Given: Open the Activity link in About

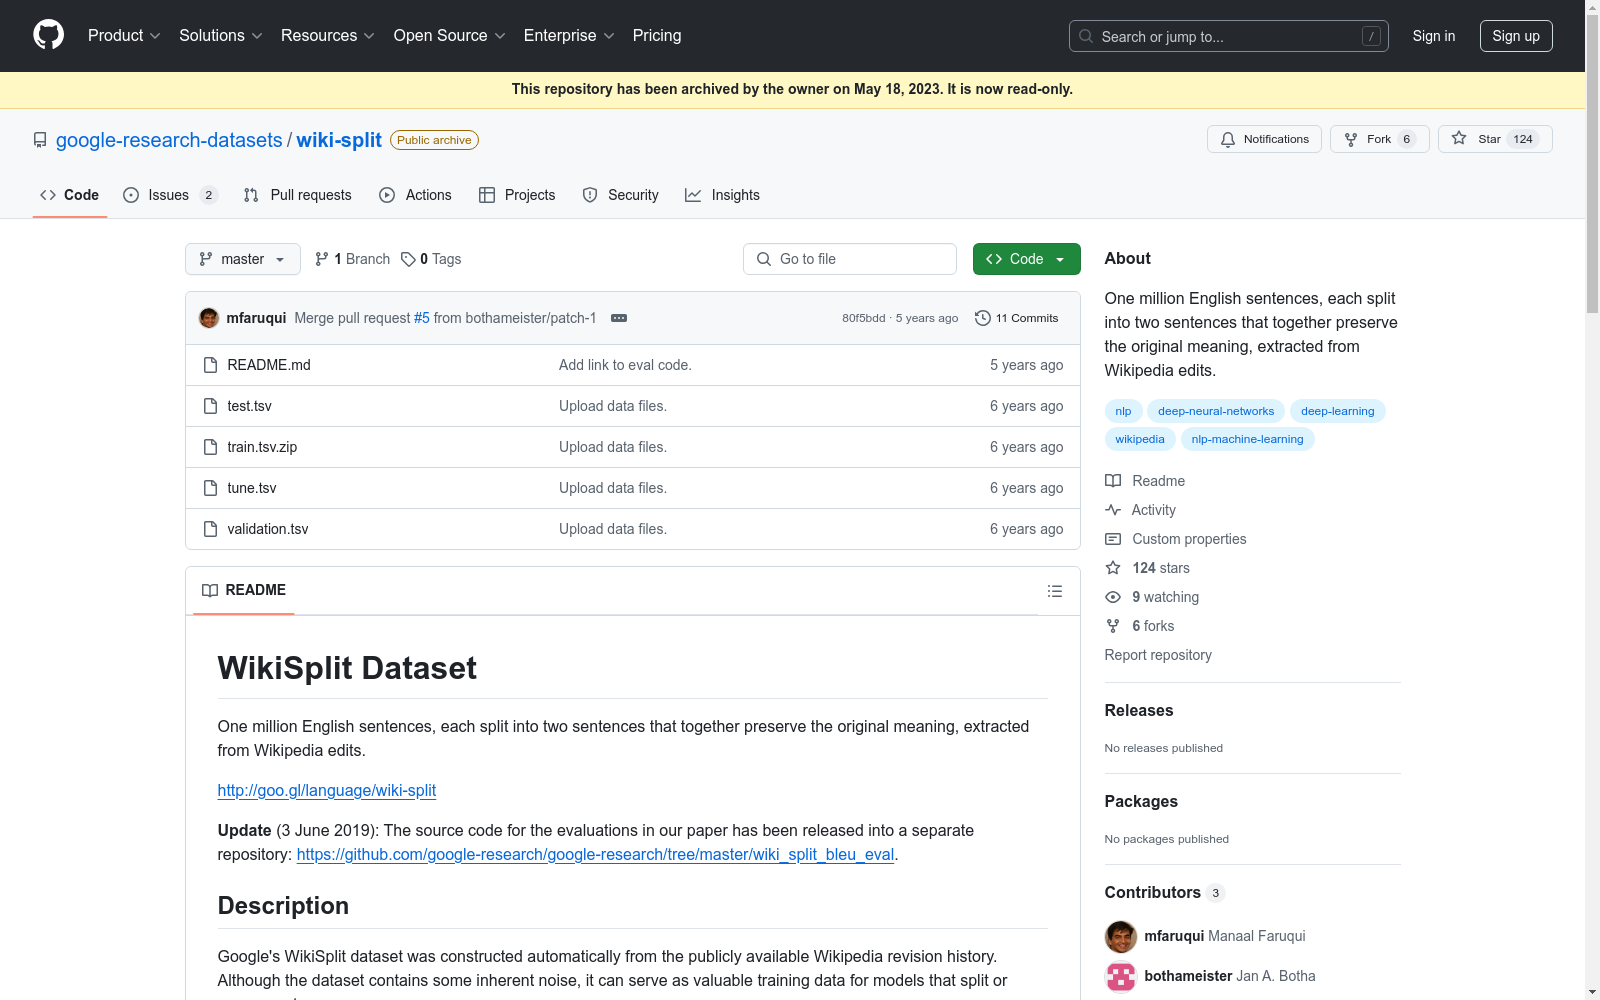Looking at the screenshot, I should 1140,510.
